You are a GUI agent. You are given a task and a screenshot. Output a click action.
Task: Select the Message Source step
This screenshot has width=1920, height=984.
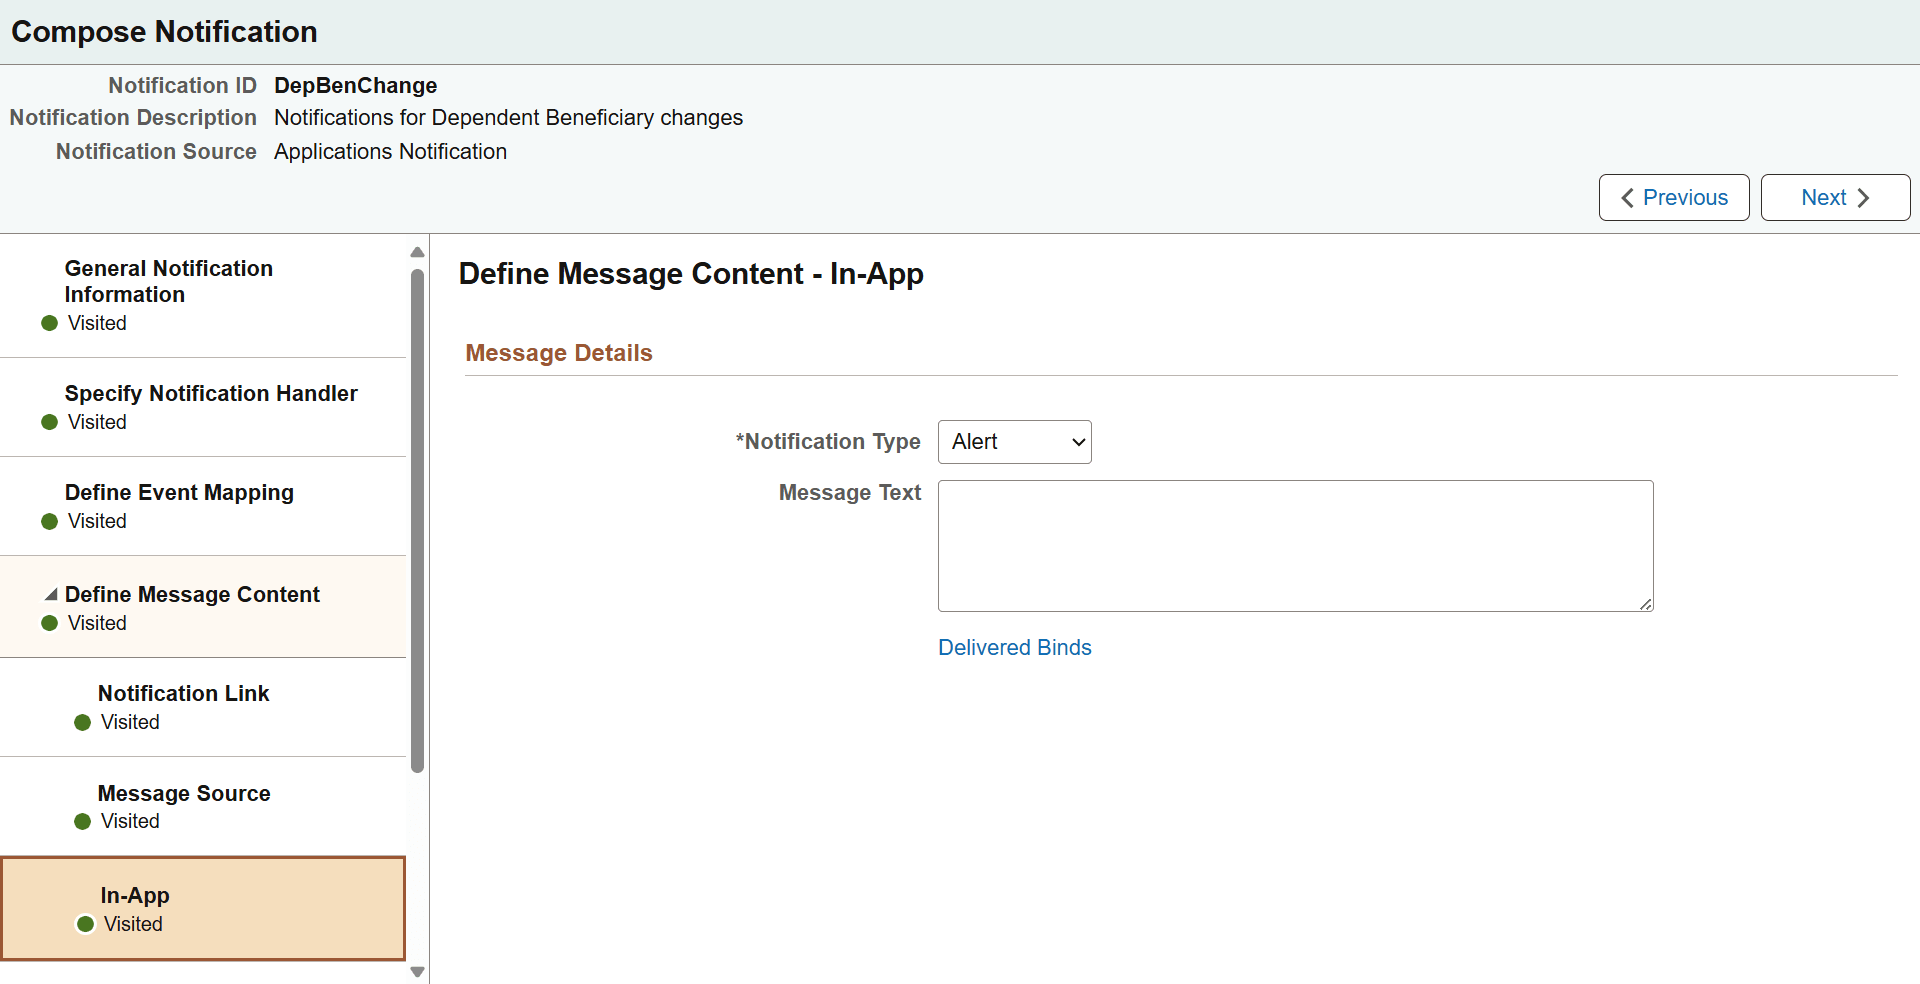[x=184, y=793]
